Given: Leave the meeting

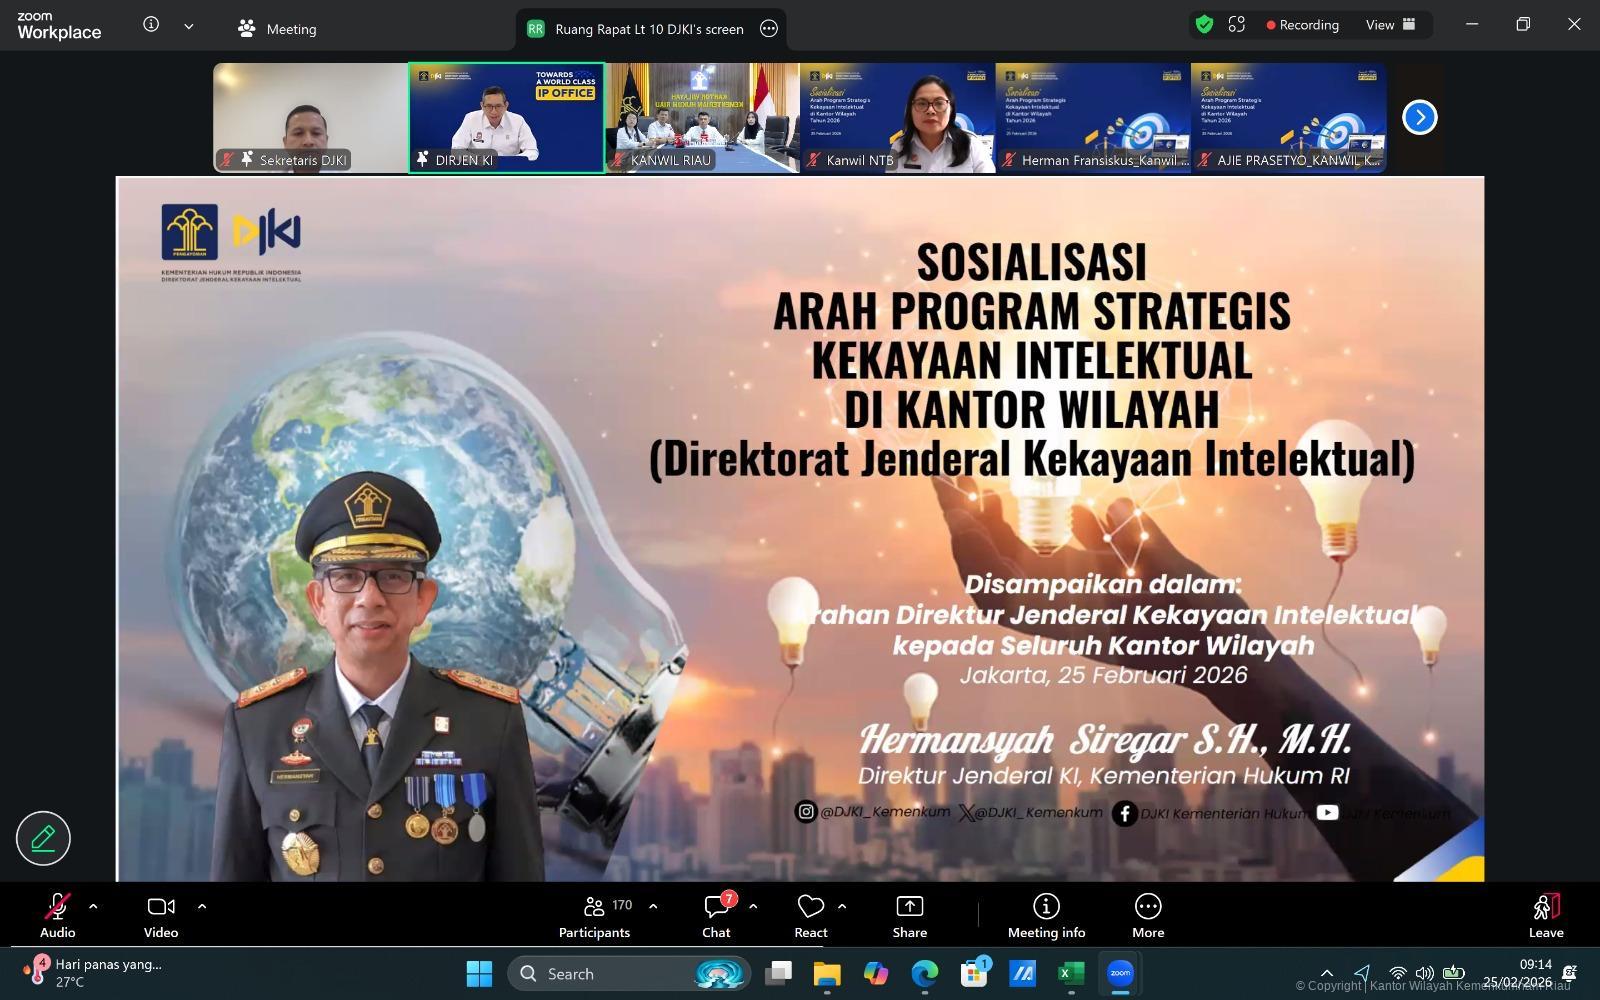Looking at the screenshot, I should pyautogui.click(x=1544, y=913).
